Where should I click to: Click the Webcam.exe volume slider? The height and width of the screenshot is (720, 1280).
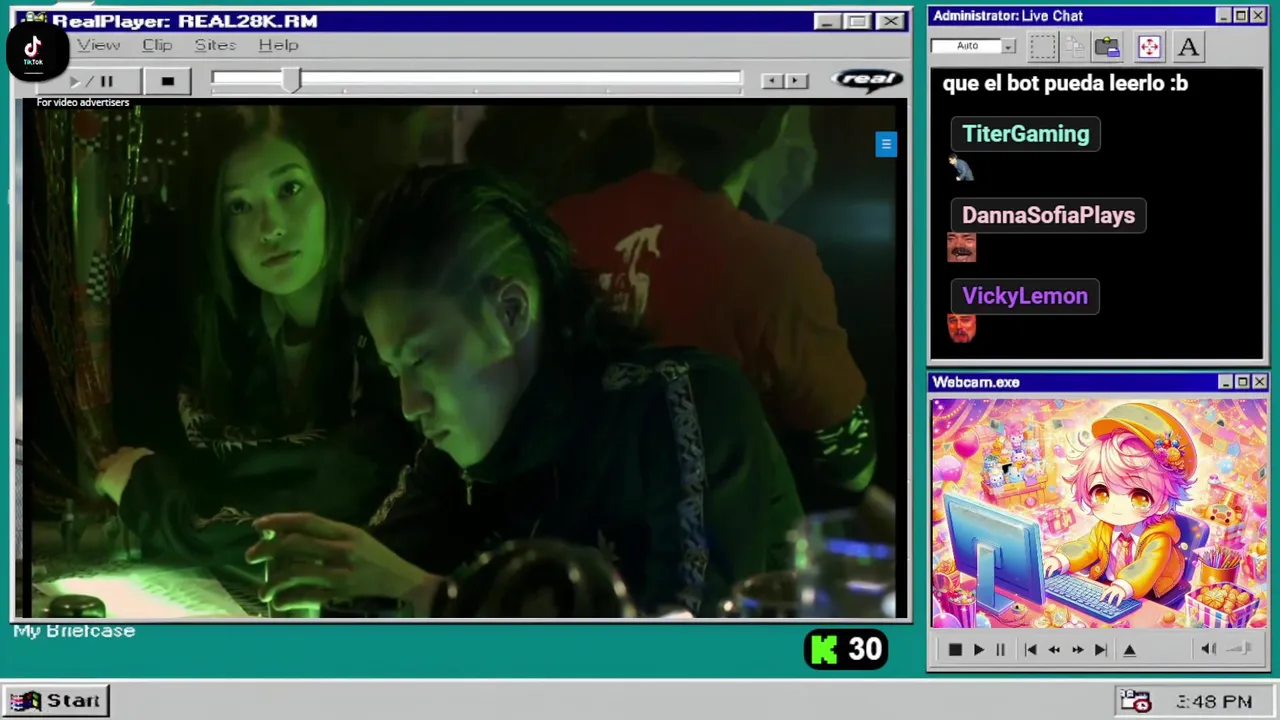coord(1240,649)
